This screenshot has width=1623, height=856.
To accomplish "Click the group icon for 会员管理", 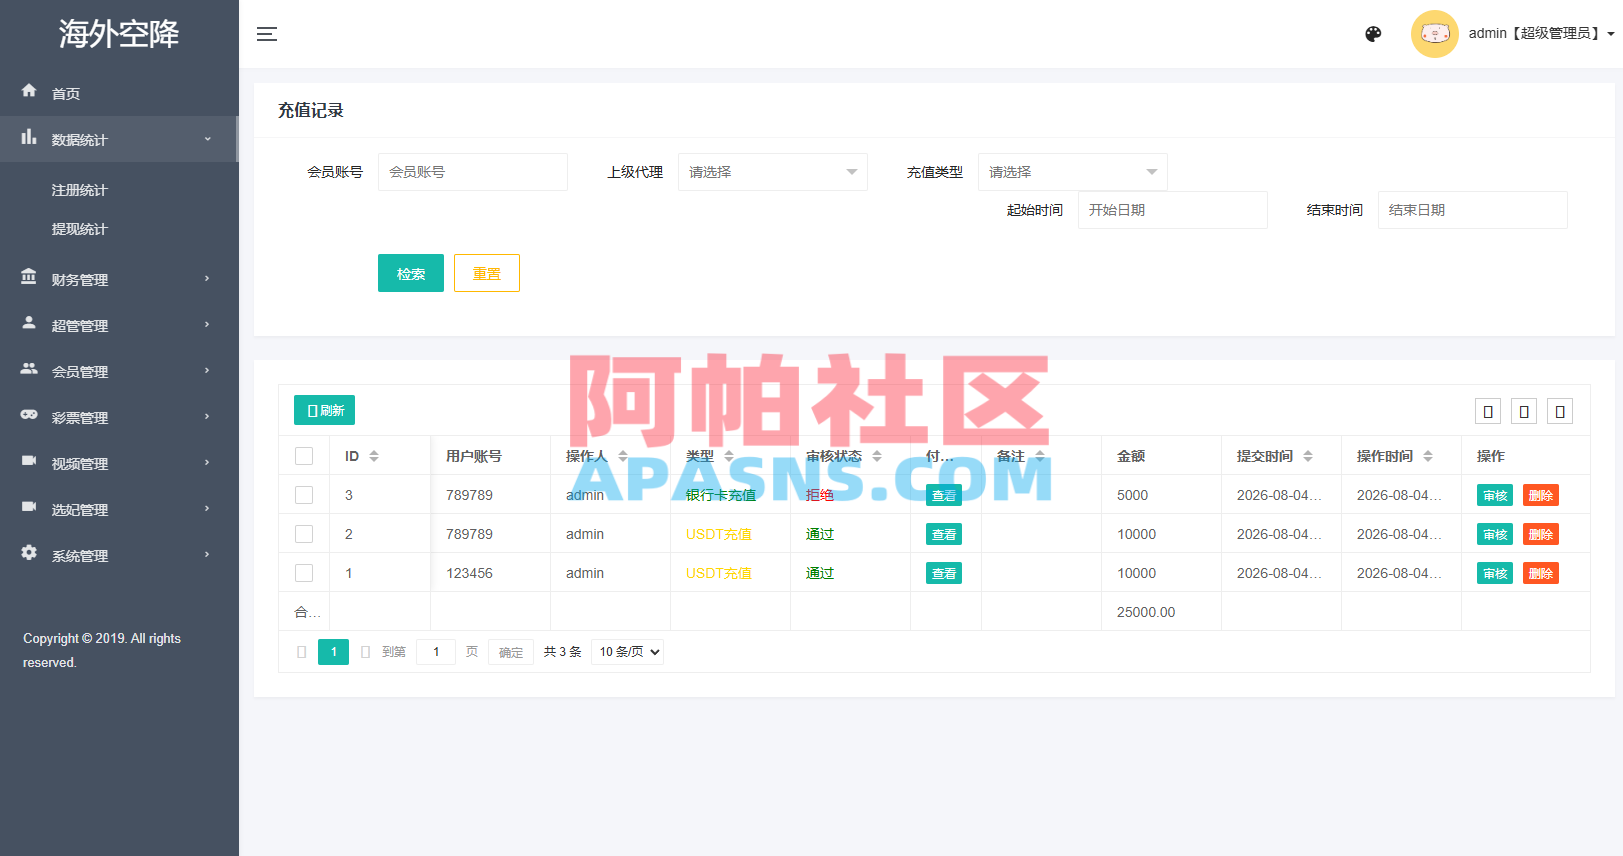I will (29, 369).
